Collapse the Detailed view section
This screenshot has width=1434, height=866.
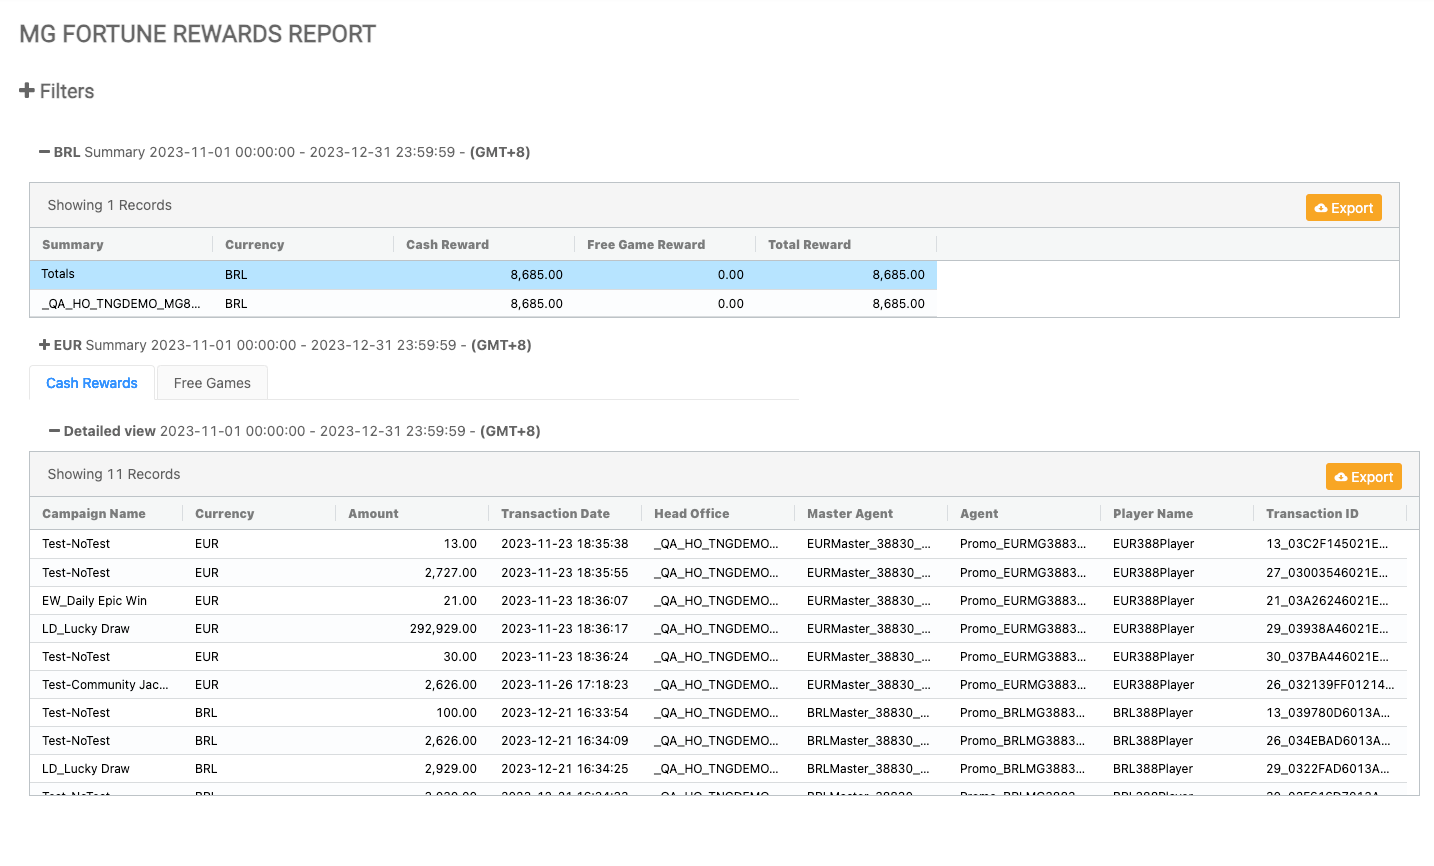55,431
